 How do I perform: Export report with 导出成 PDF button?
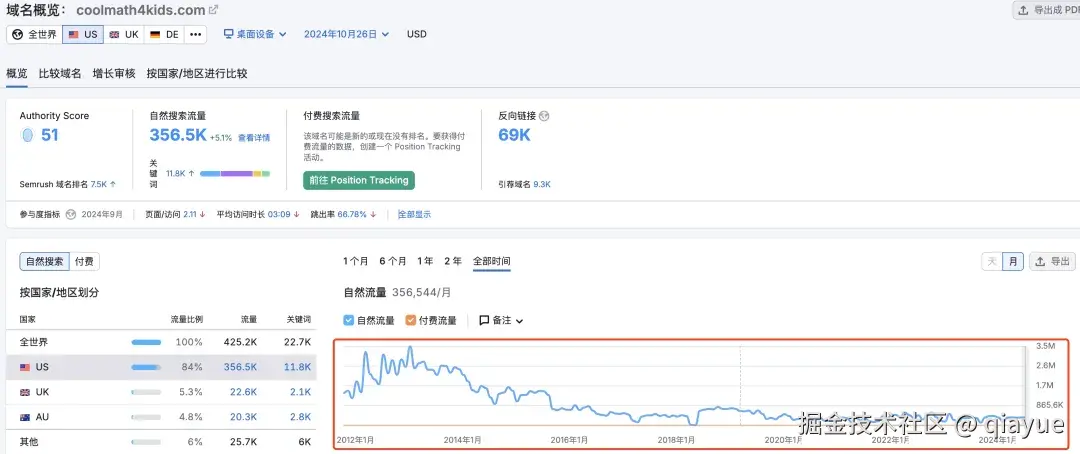point(1046,10)
